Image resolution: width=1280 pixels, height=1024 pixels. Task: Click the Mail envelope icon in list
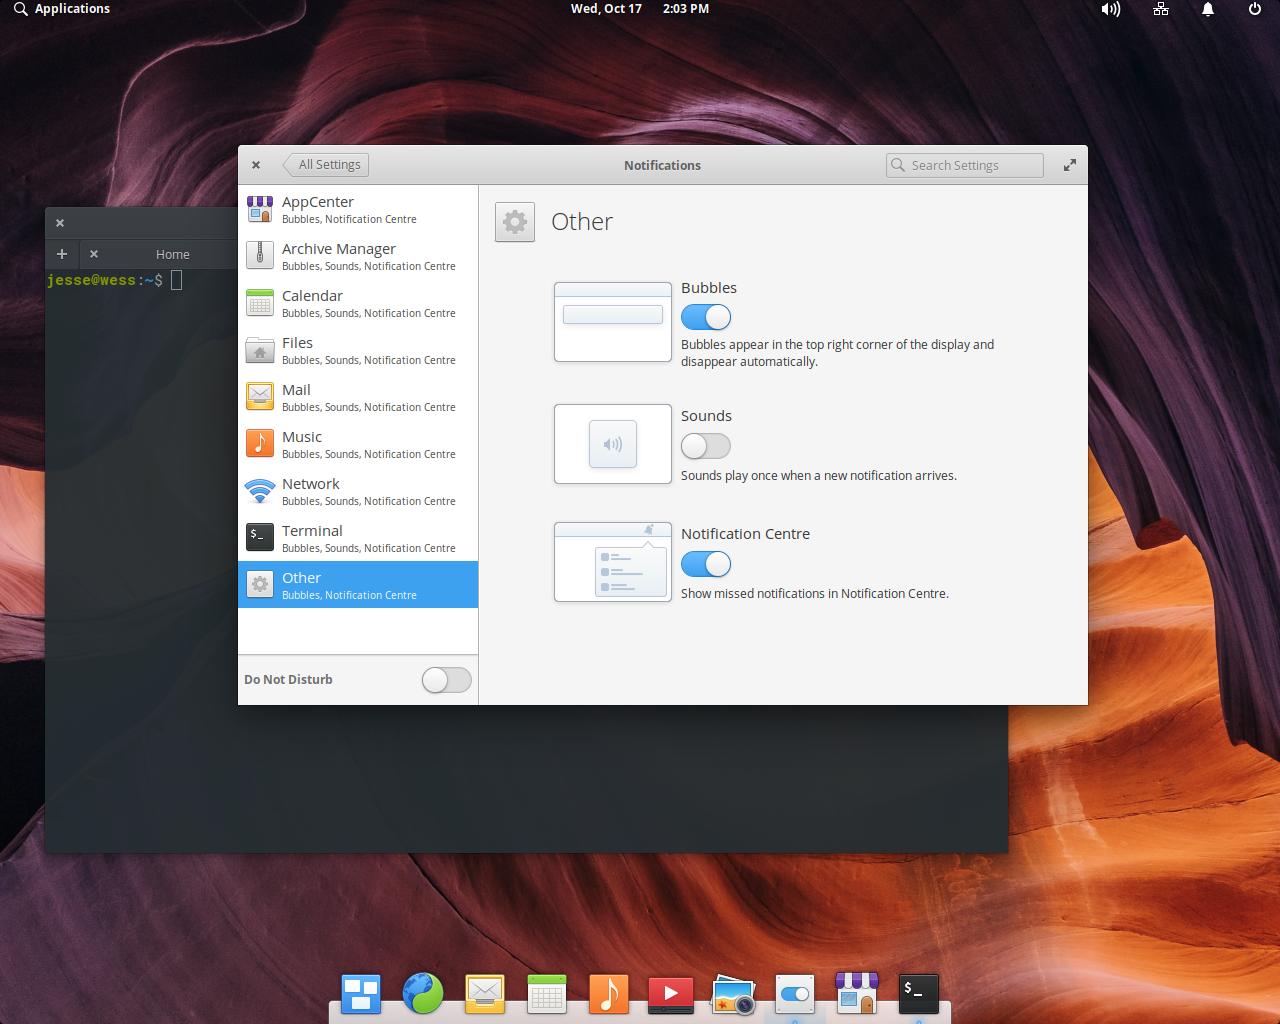point(260,397)
